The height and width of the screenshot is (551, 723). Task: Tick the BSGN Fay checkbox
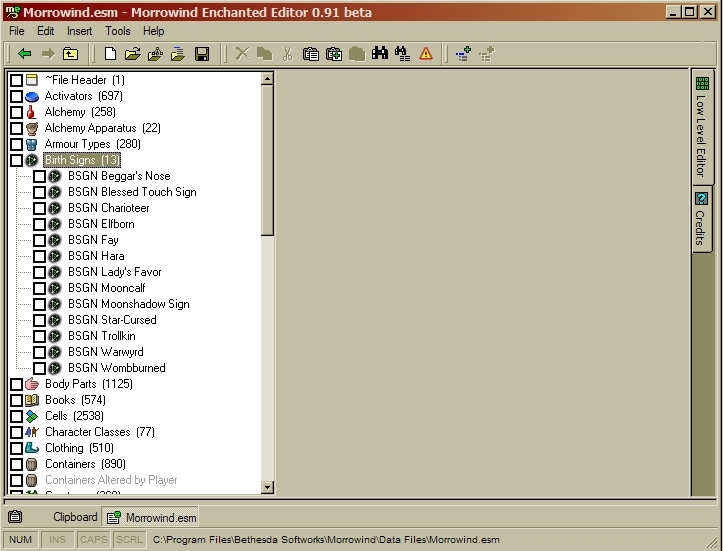coord(40,240)
